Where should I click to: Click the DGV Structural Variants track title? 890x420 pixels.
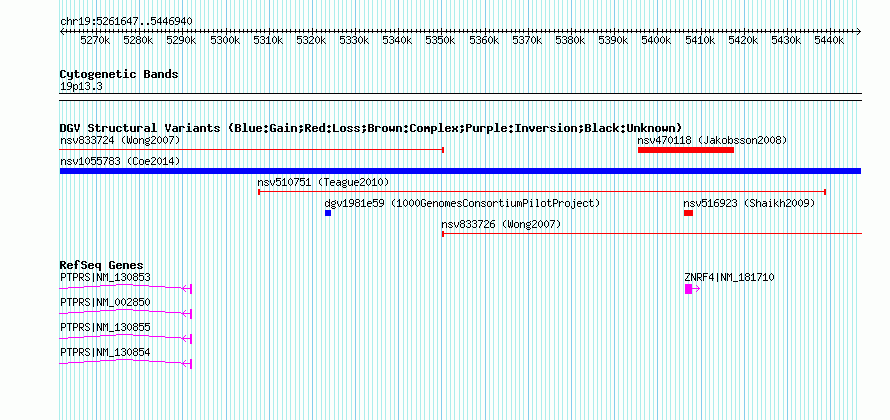[371, 128]
